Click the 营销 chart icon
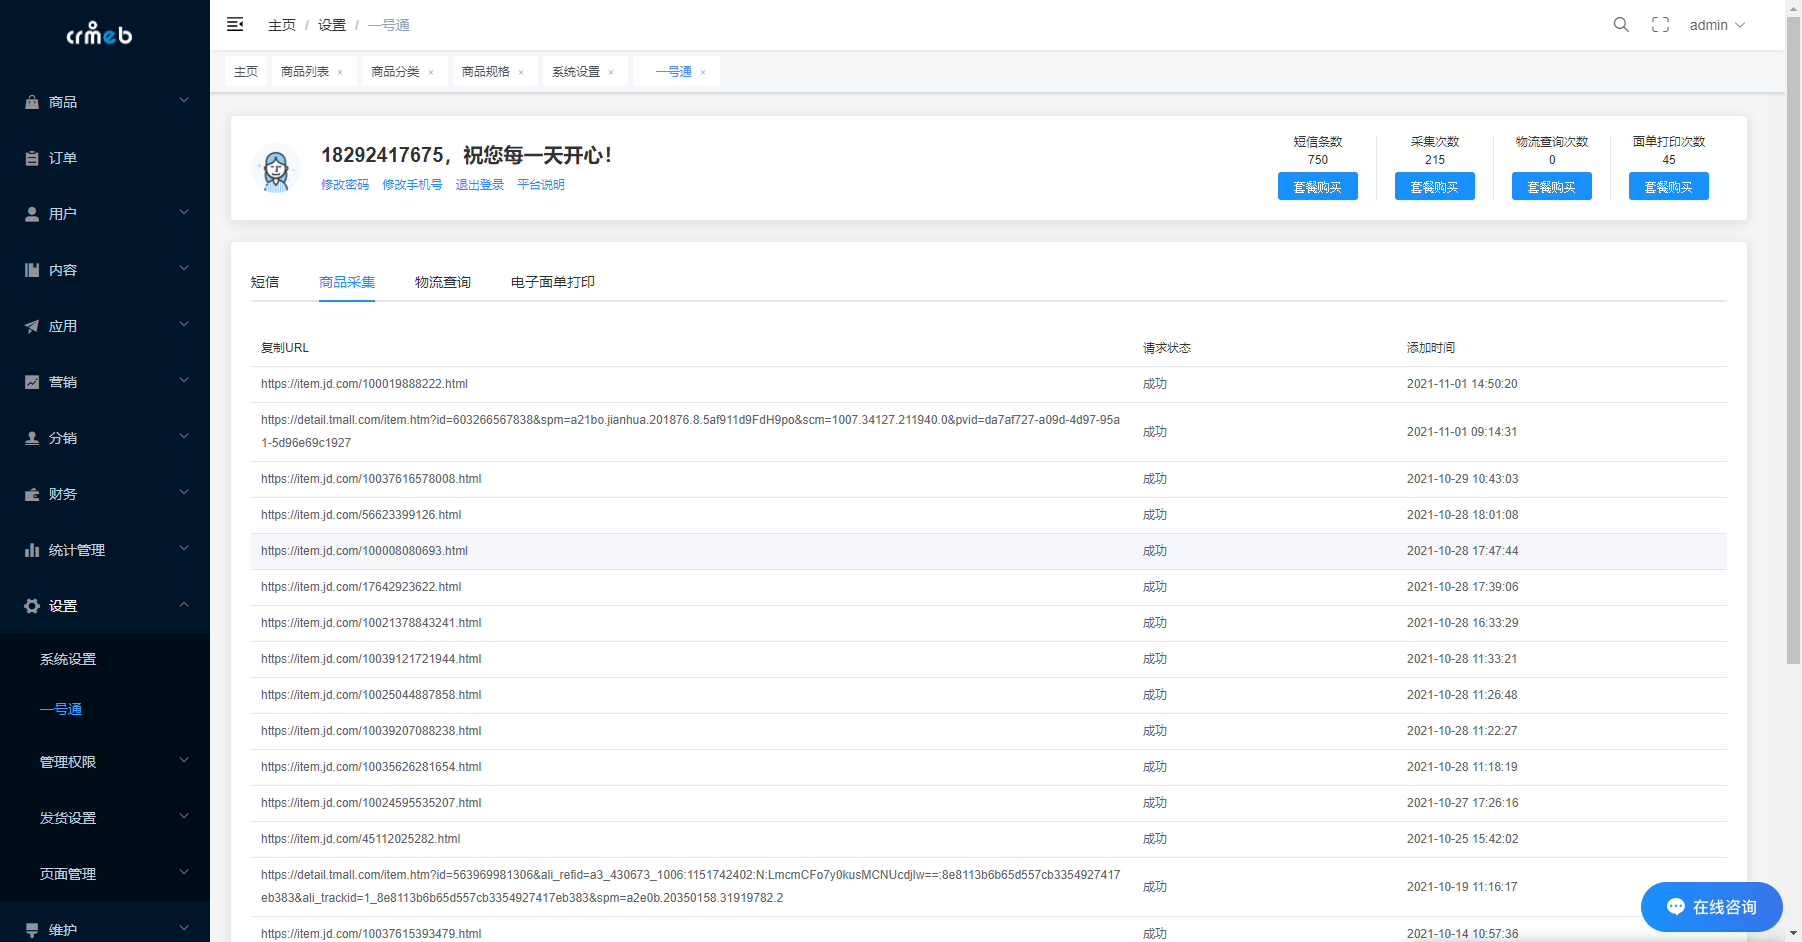This screenshot has width=1802, height=942. [x=32, y=382]
